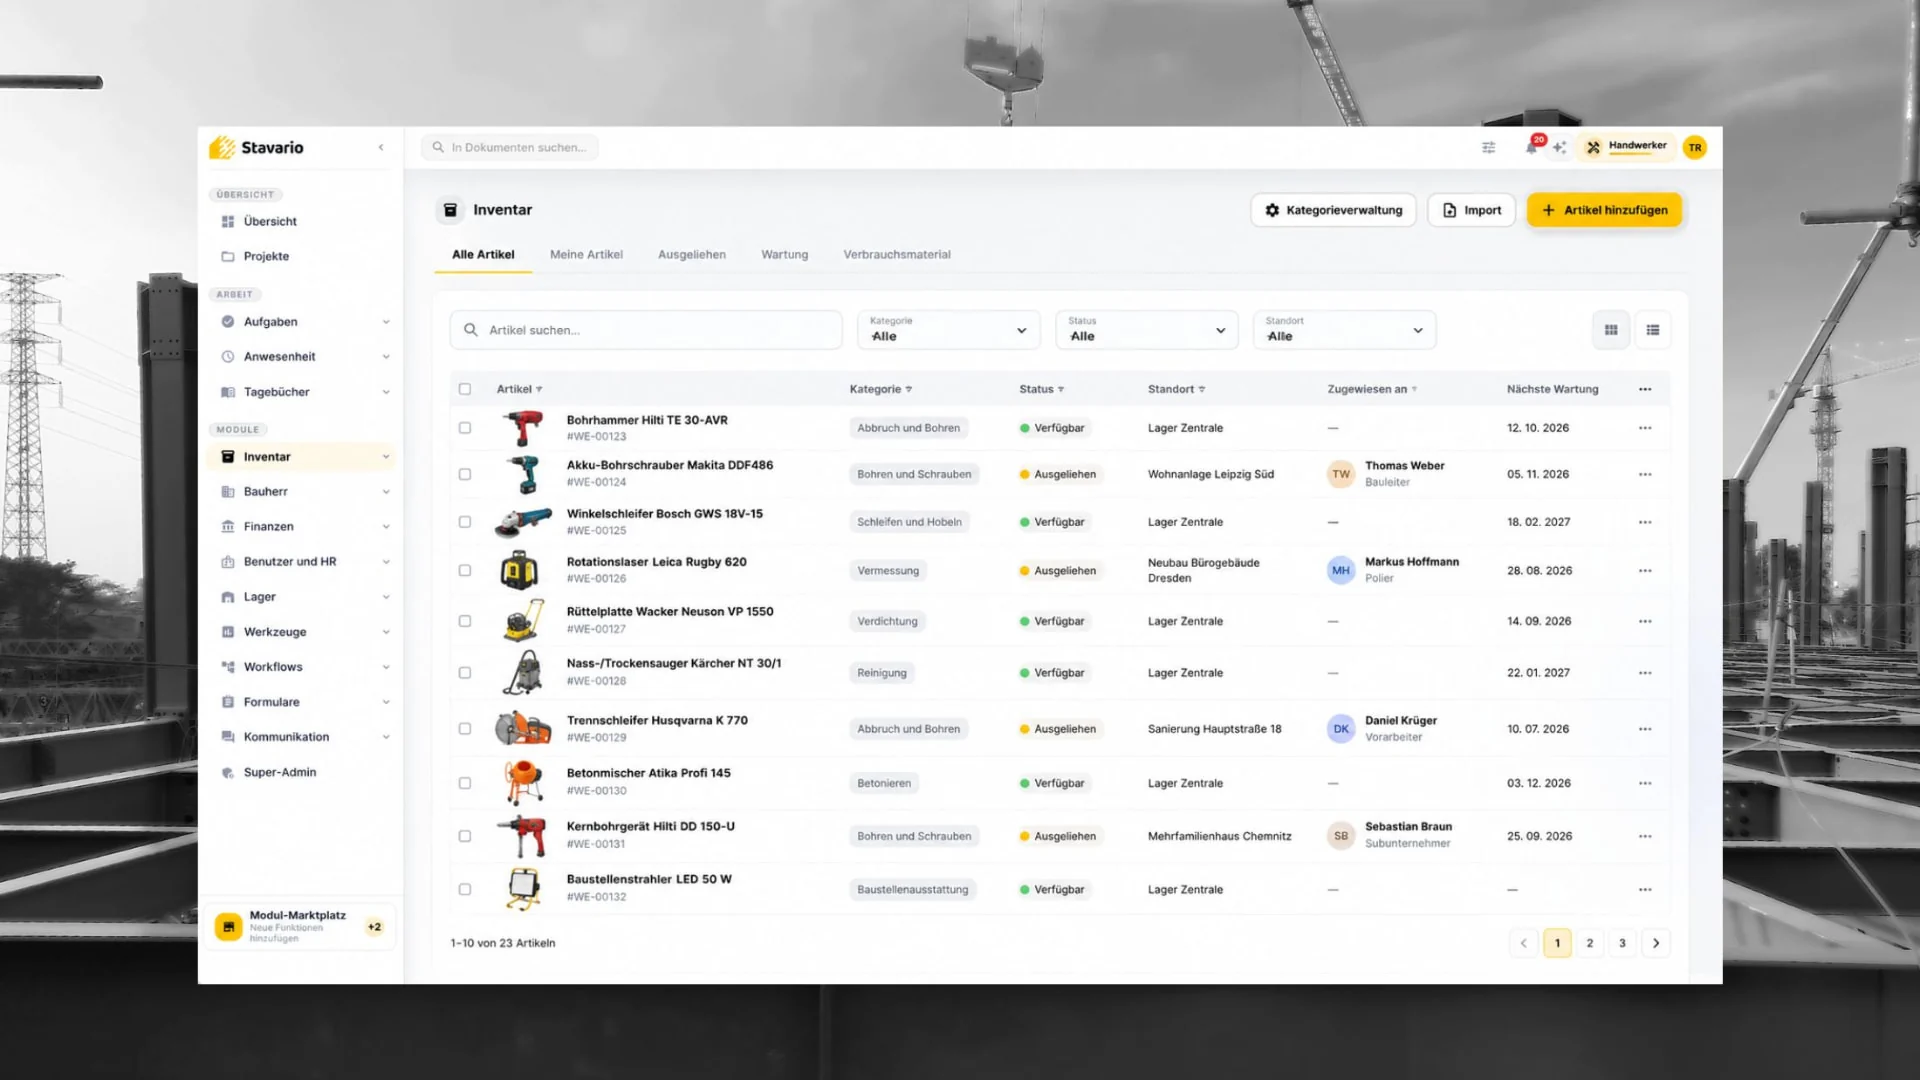This screenshot has width=1920, height=1080.
Task: Click the Modul-Marktplatz store icon
Action: coord(229,927)
